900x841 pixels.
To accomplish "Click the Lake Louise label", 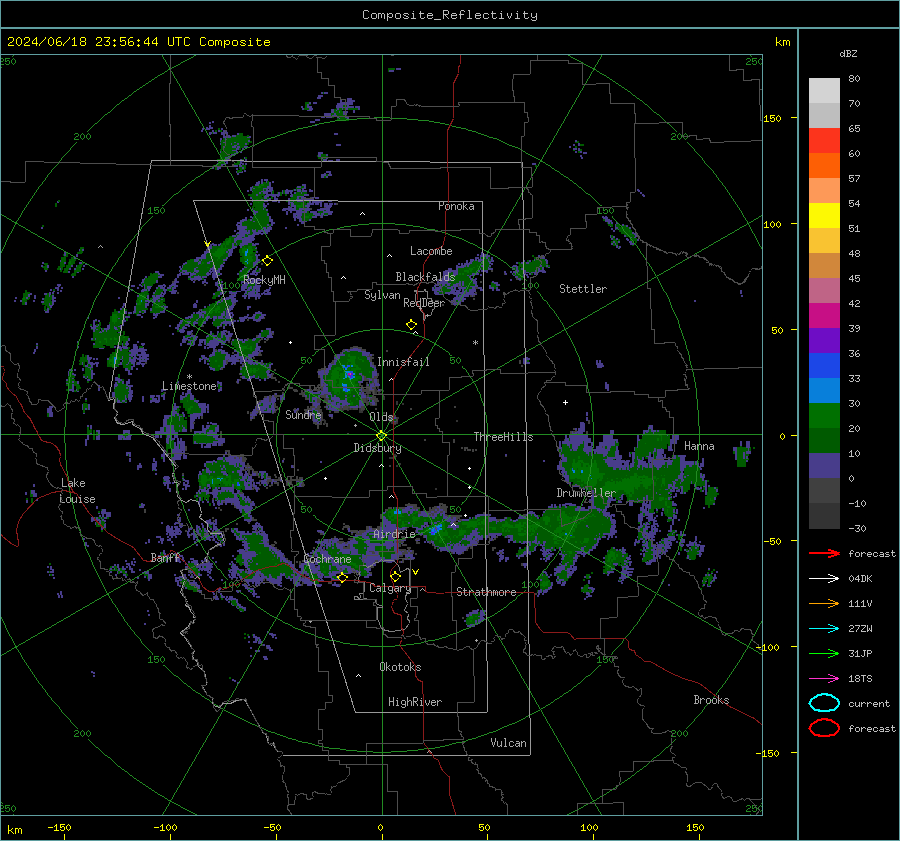I will click(77, 491).
